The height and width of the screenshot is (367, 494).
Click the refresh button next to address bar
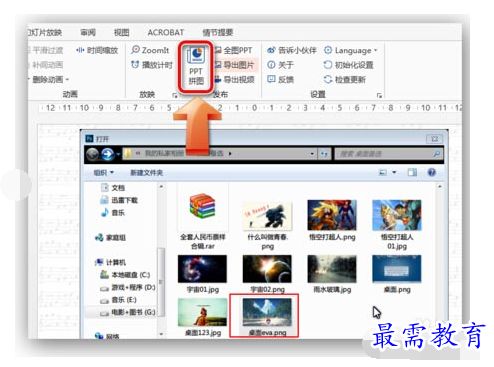click(x=324, y=154)
